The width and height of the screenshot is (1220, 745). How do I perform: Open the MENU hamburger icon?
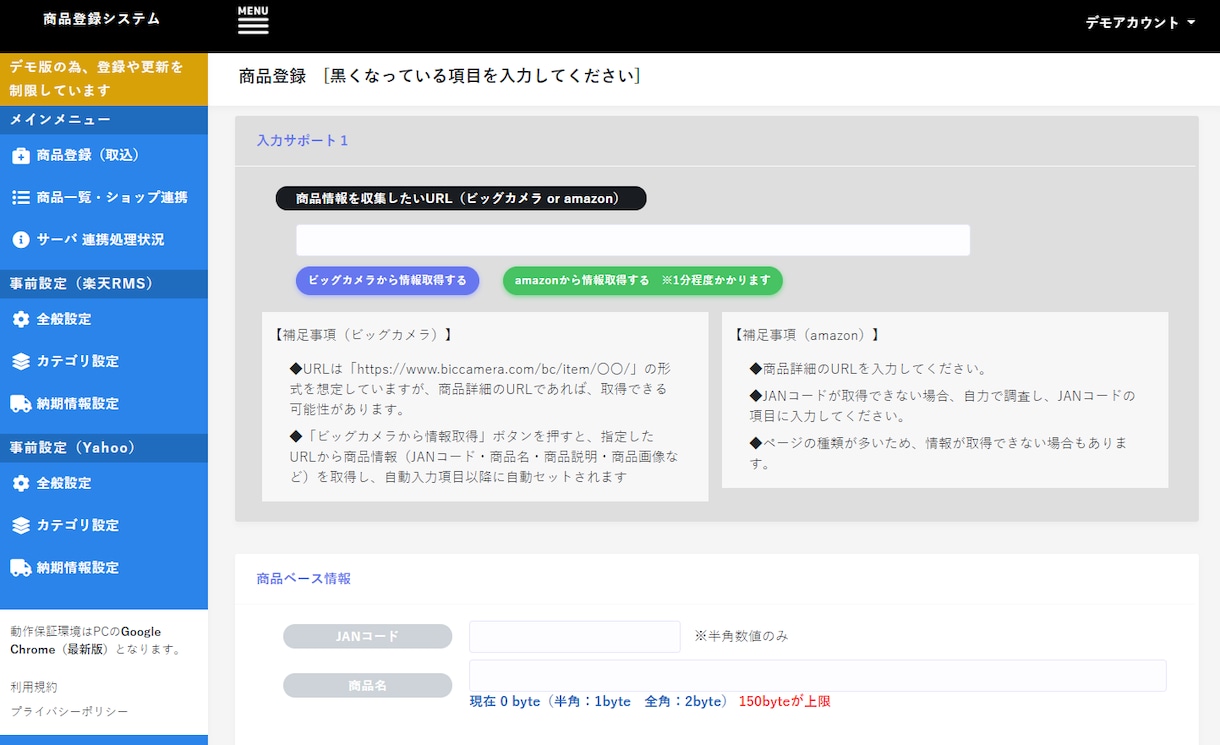tap(253, 20)
